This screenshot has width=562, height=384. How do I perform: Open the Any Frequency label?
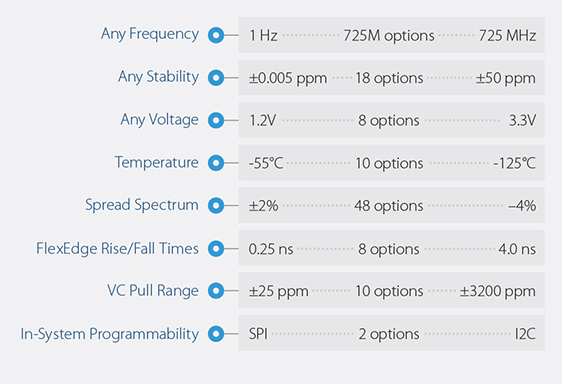tap(149, 35)
